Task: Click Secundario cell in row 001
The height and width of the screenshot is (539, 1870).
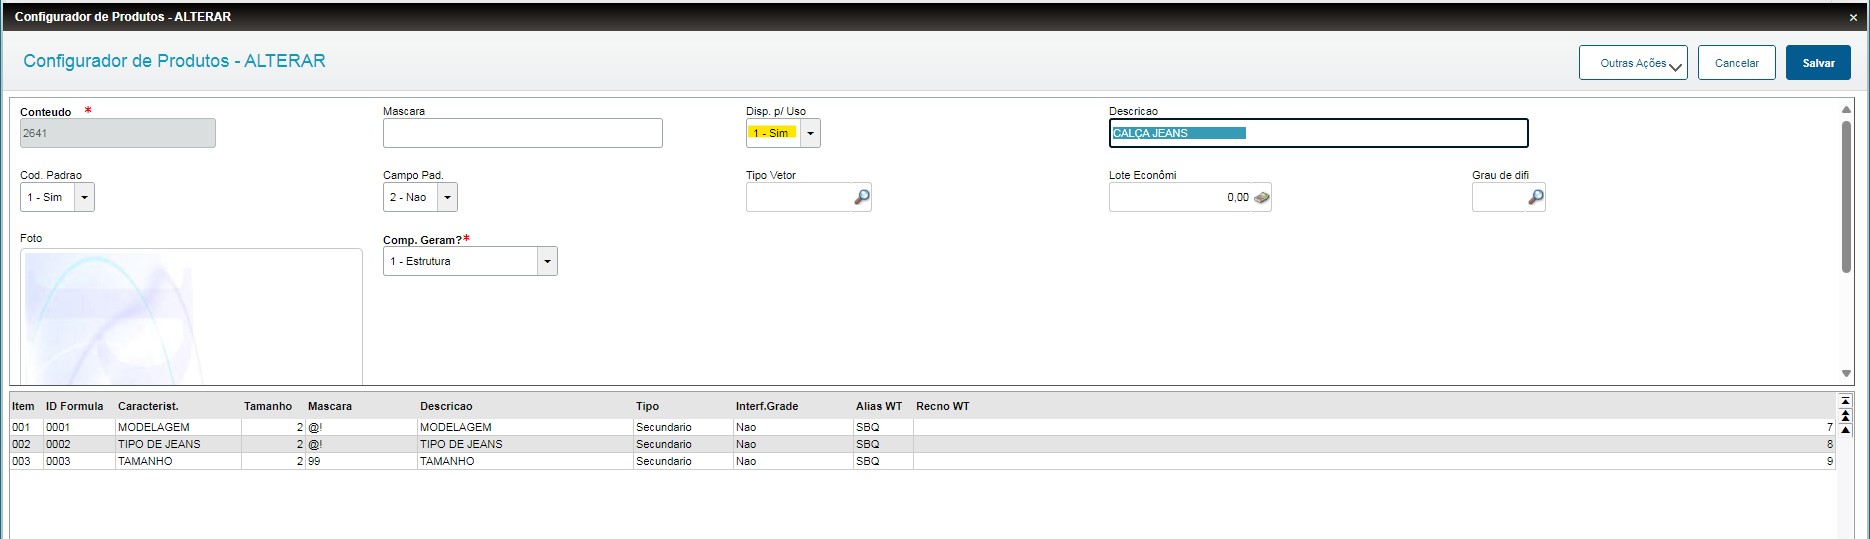Action: coord(683,427)
